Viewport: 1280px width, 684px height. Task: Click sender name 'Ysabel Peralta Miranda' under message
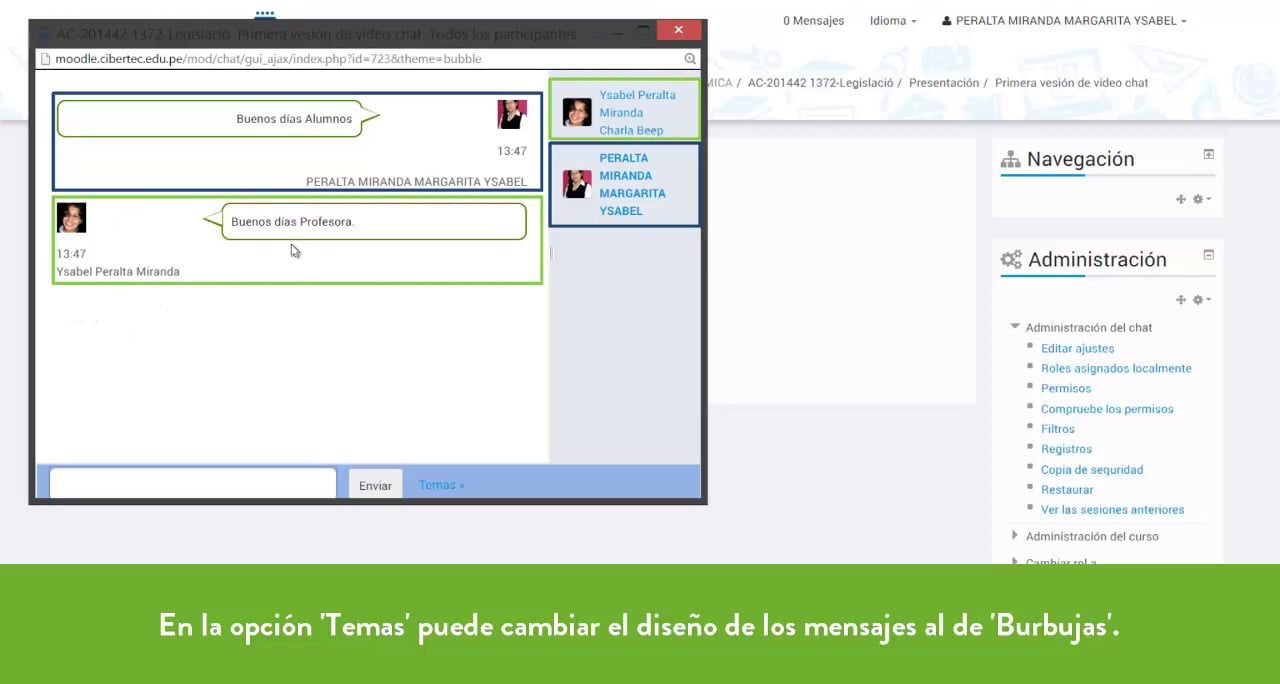118,272
